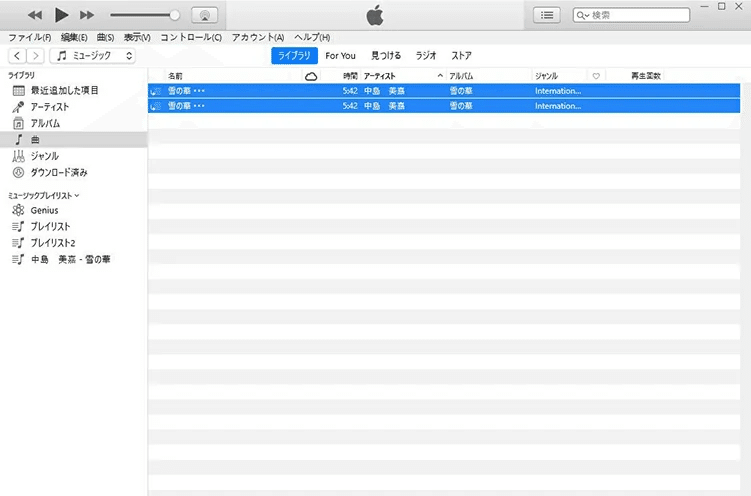Switch to the ラジオ tab
Viewport: 751px width, 496px height.
click(426, 56)
